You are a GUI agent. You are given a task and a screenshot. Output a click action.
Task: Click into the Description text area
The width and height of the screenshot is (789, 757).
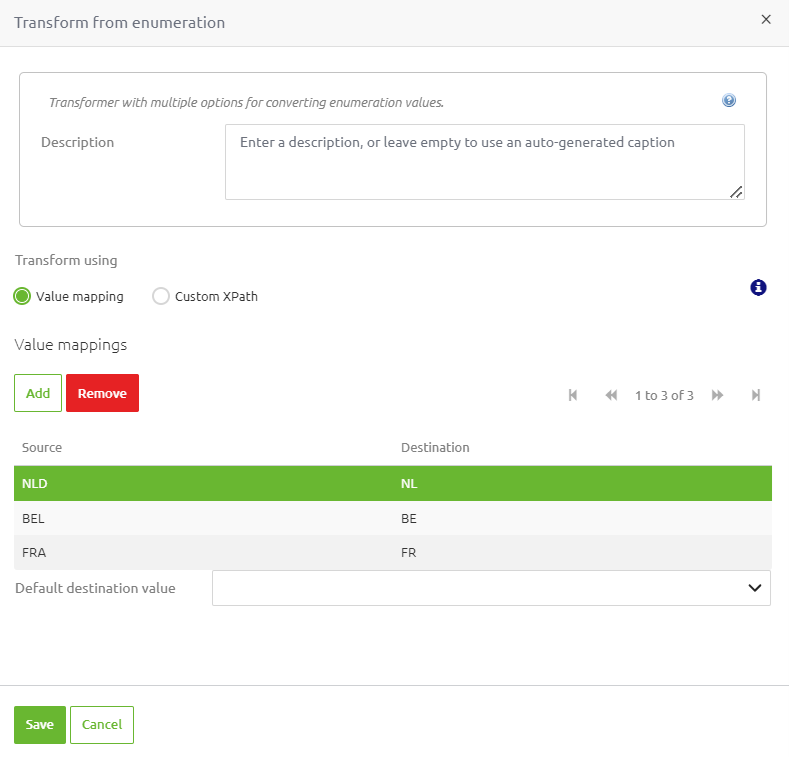click(485, 162)
